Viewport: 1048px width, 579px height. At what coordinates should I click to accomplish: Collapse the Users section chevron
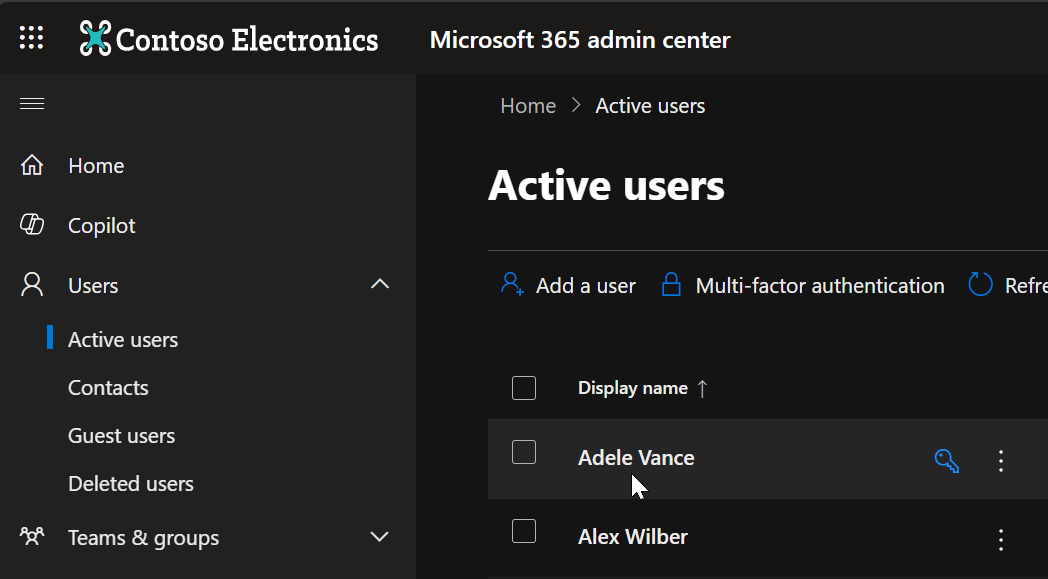coord(380,284)
